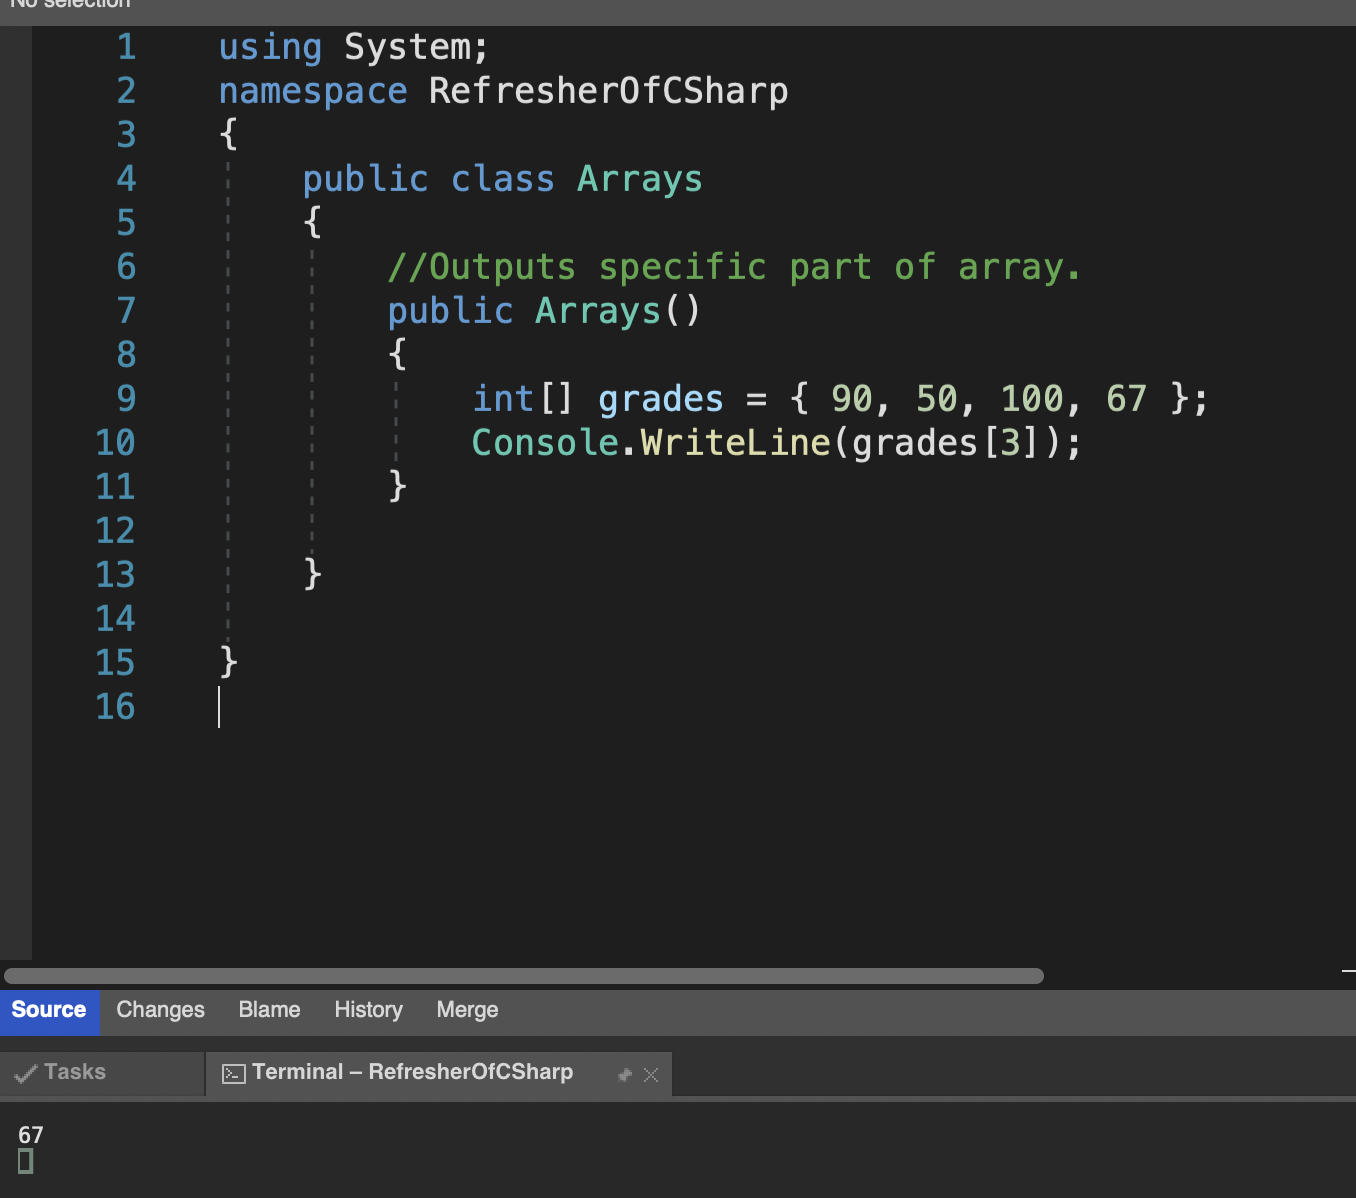Click line number 16 in gutter

coord(115,707)
